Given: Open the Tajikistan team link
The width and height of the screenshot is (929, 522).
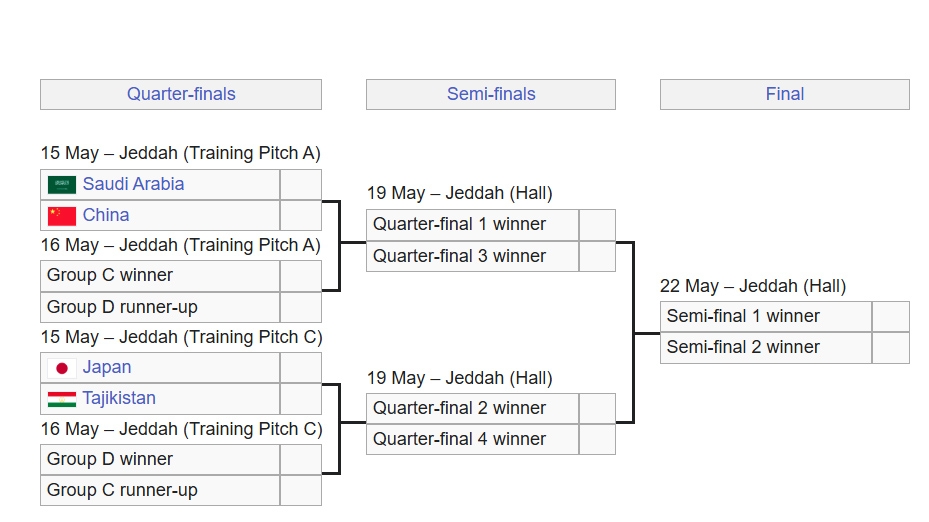Looking at the screenshot, I should 119,398.
